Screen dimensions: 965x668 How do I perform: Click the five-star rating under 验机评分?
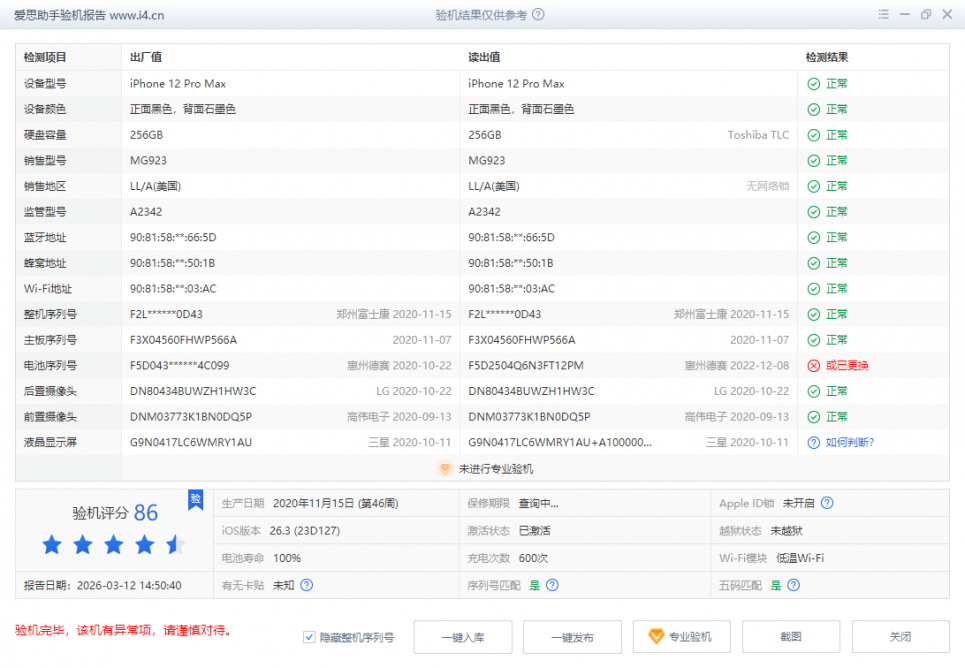(113, 545)
